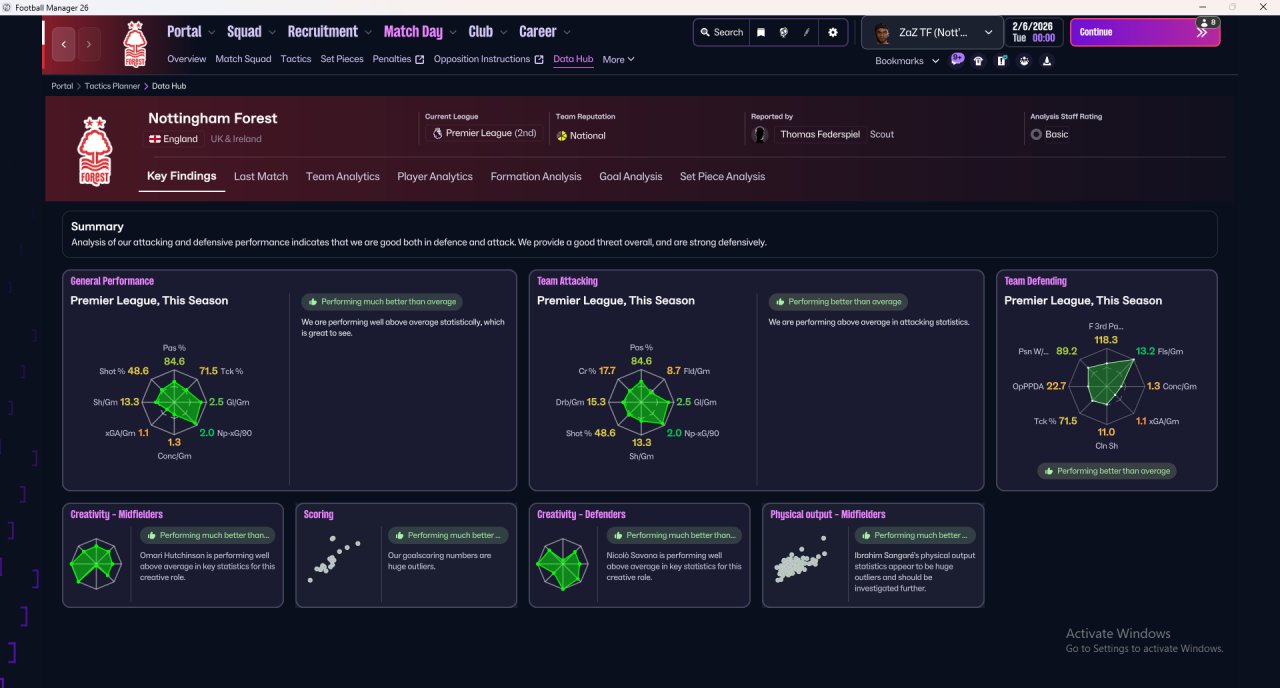Expand the Club menu chevron
This screenshot has width=1280, height=688.
point(503,32)
